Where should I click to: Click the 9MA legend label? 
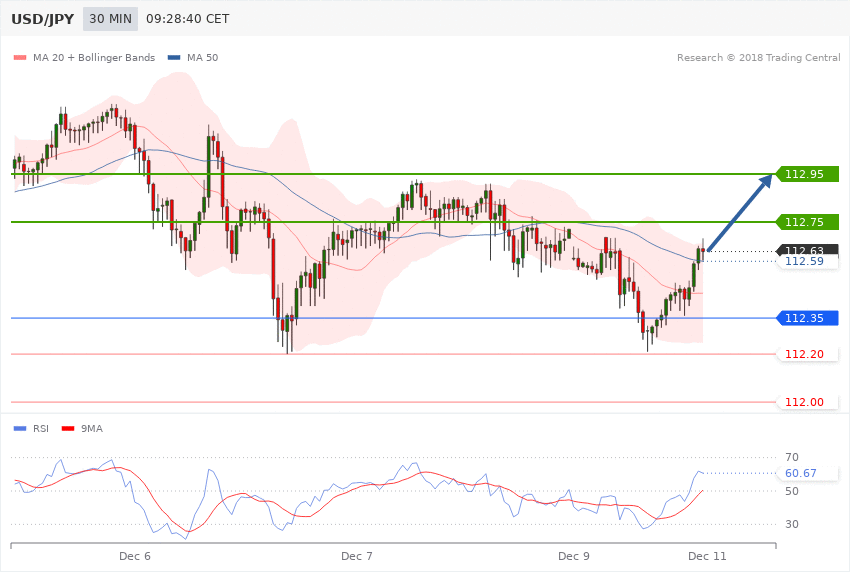pyautogui.click(x=92, y=429)
